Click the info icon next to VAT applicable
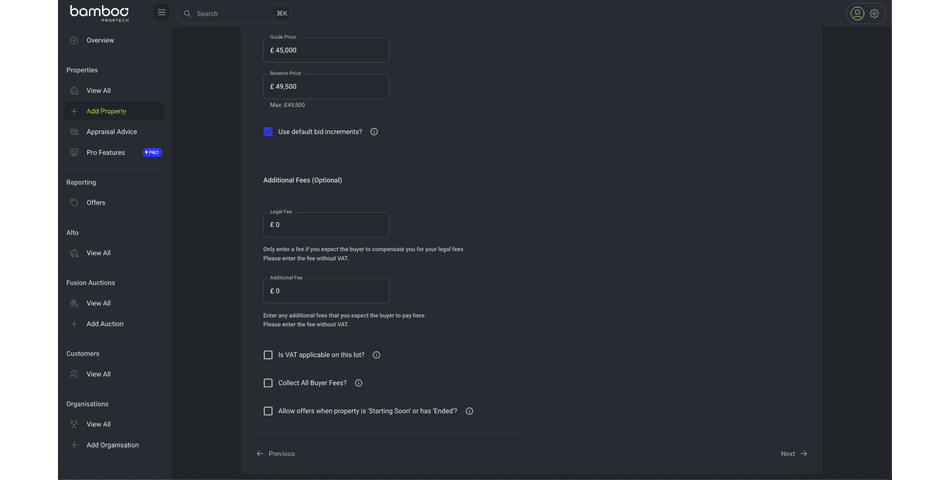Screen dimensions: 950x480 click(376, 355)
